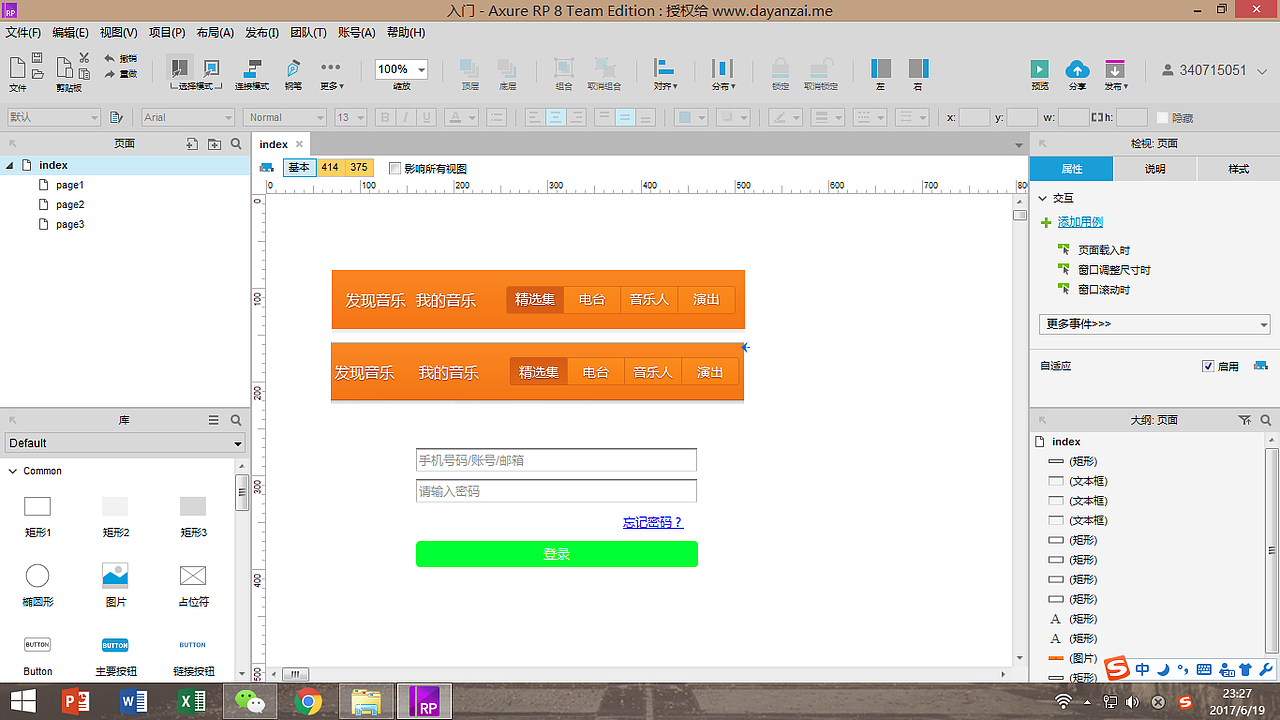Screen dimensions: 1280x720
Task: Add a new folder in Pages panel
Action: click(x=214, y=144)
